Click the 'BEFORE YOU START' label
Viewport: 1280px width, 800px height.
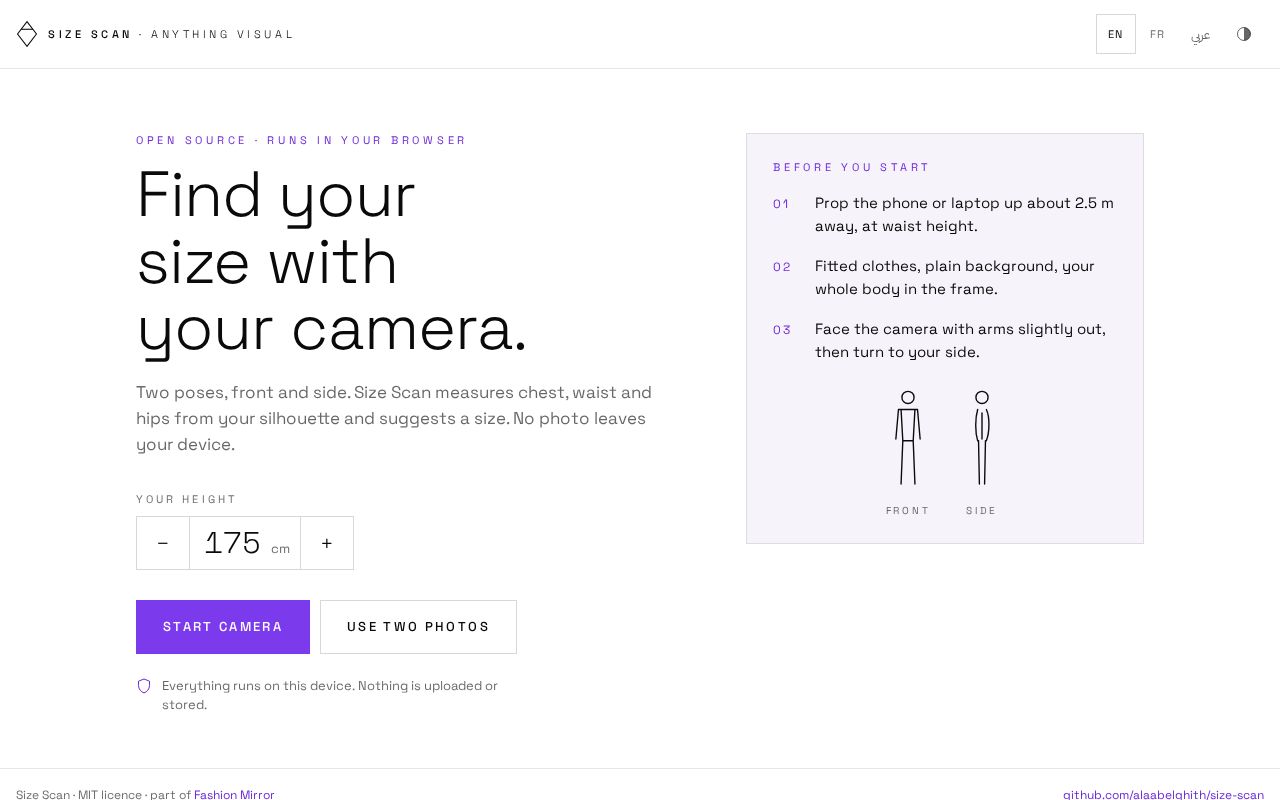(x=851, y=167)
